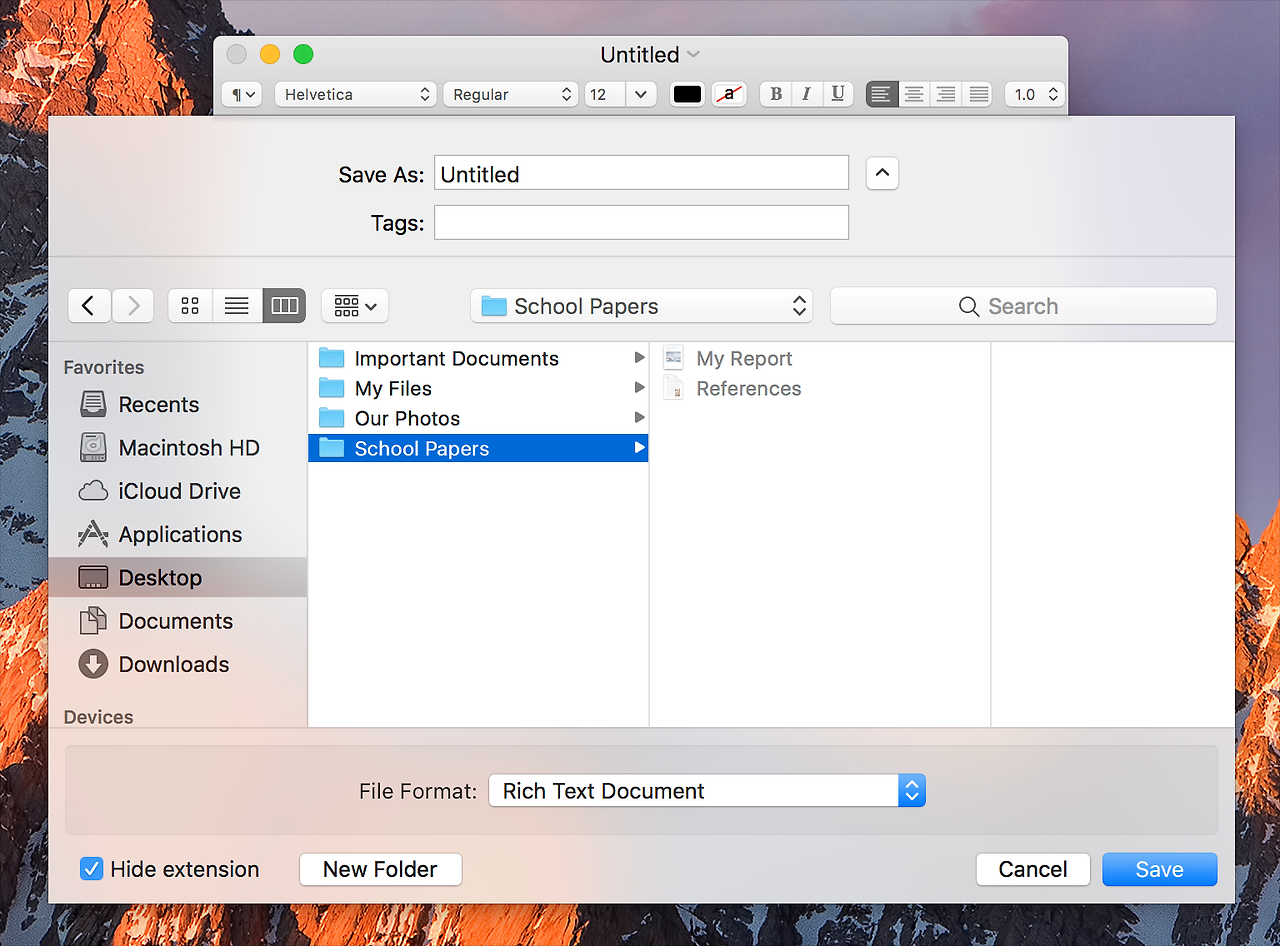The image size is (1280, 946).
Task: Open the paragraph styles menu icon
Action: (241, 94)
